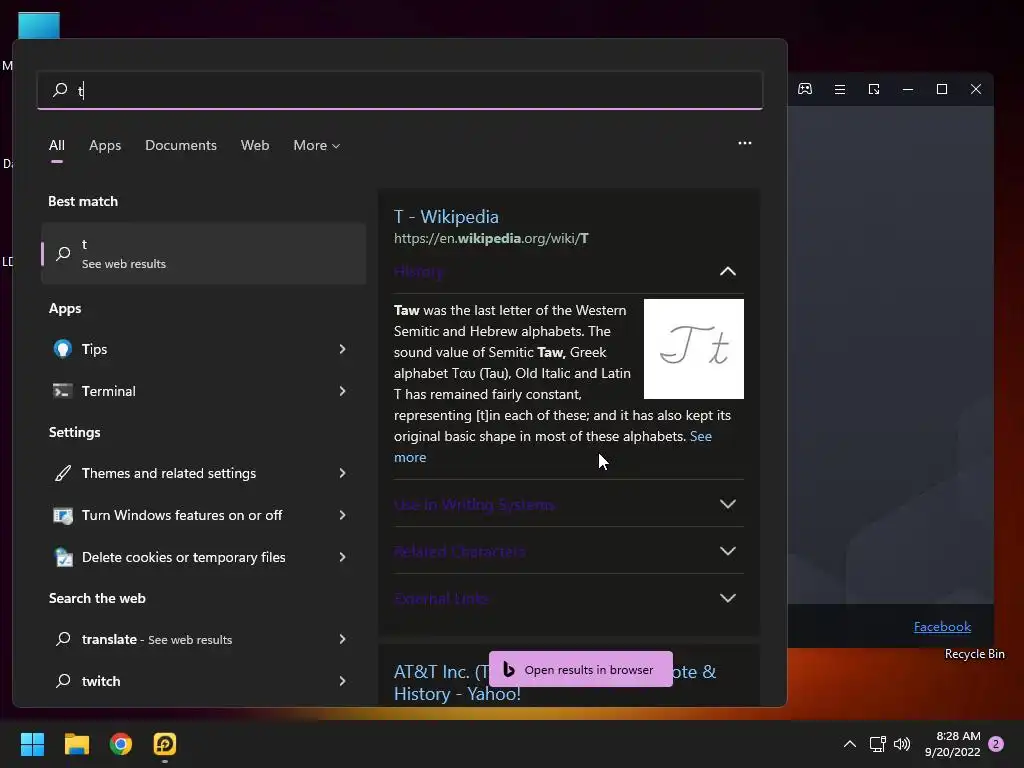Expand the Tips result arrow
1024x768 pixels.
[342, 349]
